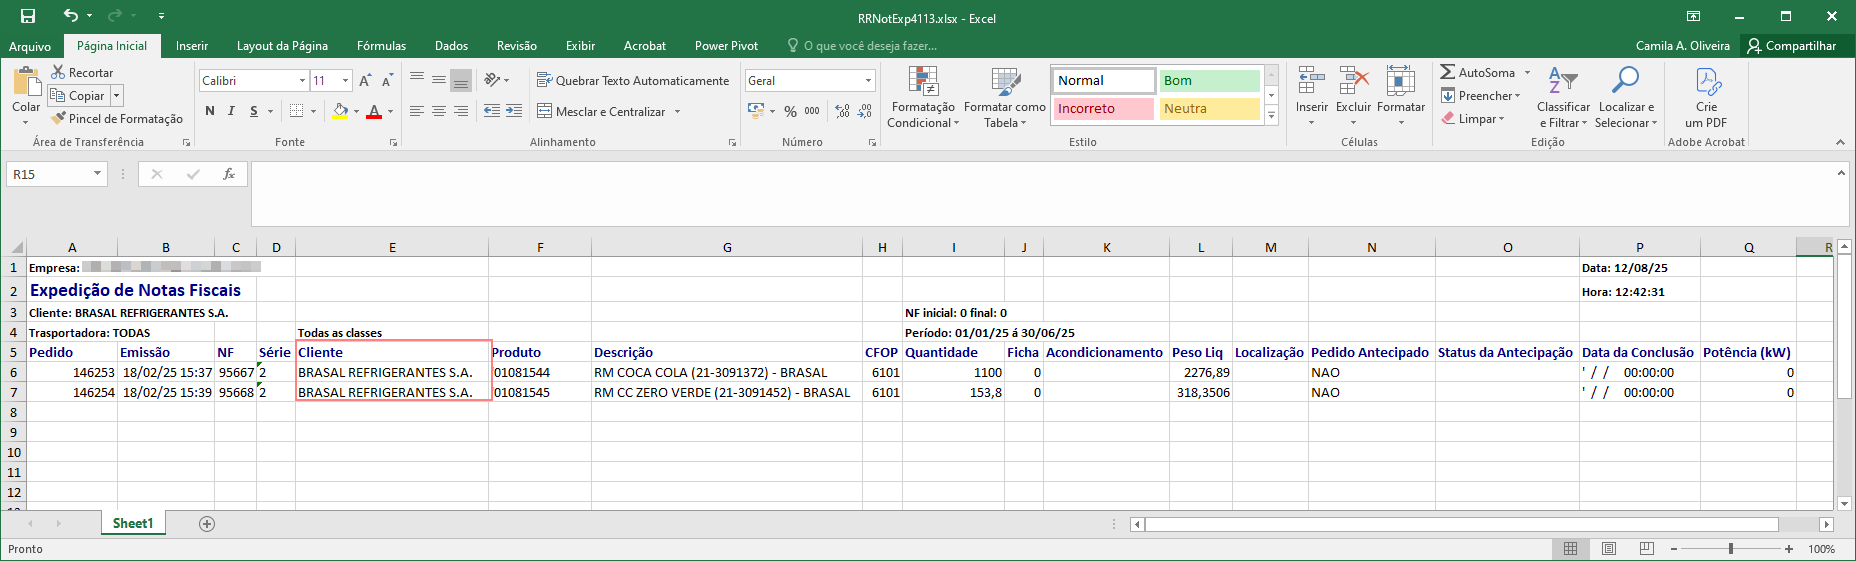The height and width of the screenshot is (561, 1856).
Task: Click the Excluir cells icon
Action: tap(1353, 82)
